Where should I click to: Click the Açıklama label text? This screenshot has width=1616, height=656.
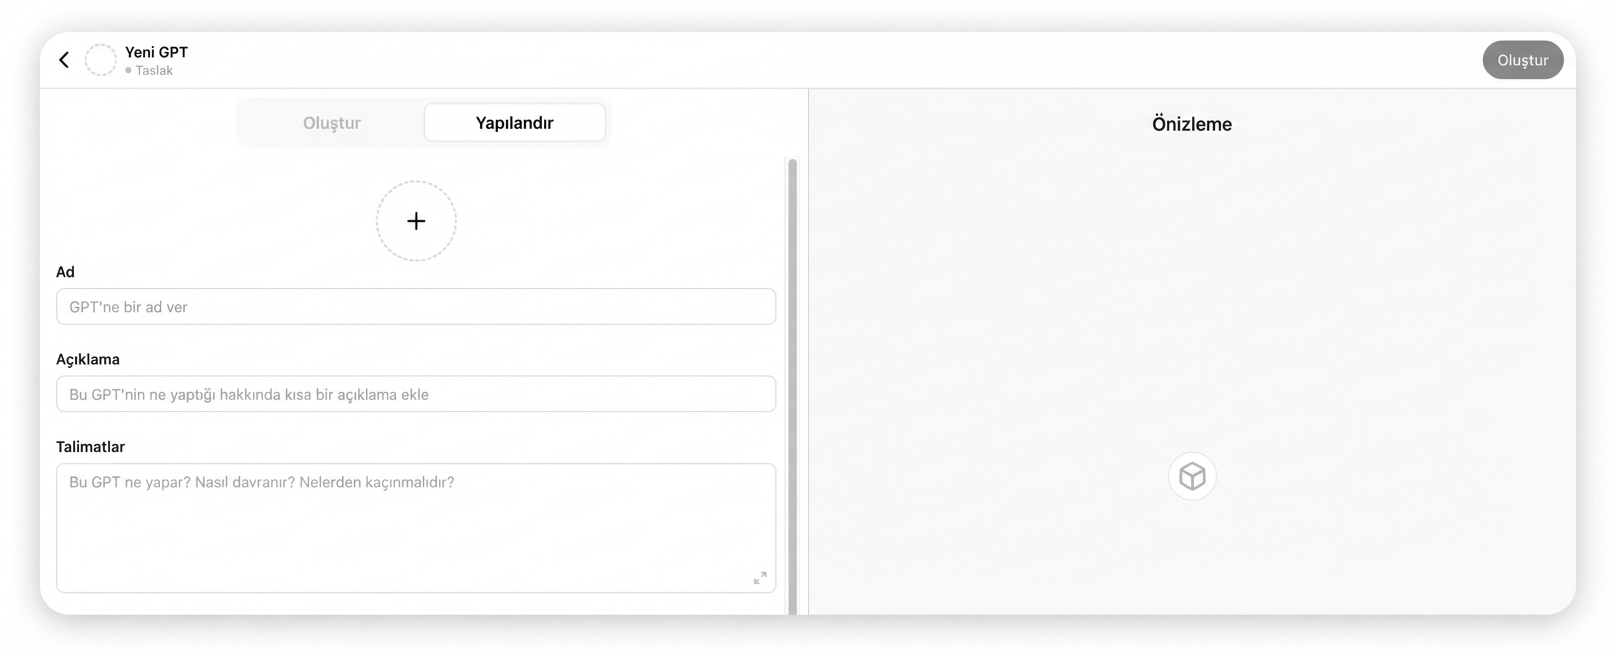click(x=88, y=359)
